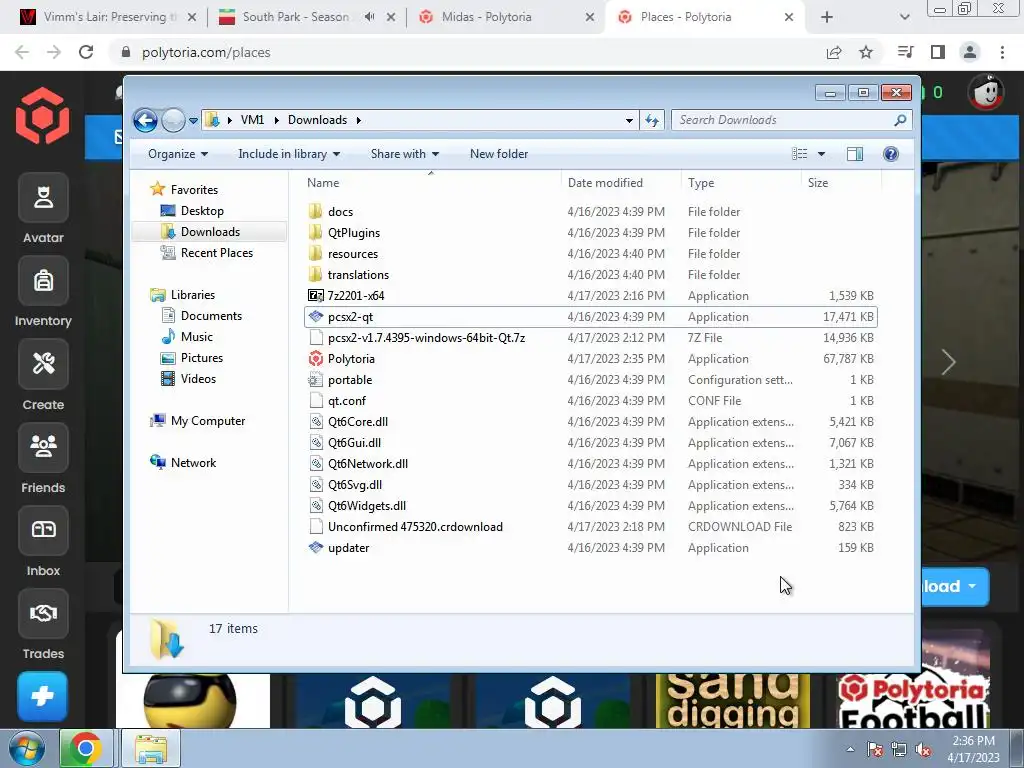Viewport: 1024px width, 768px height.
Task: Select the qt.conf file
Action: (x=591, y=400)
